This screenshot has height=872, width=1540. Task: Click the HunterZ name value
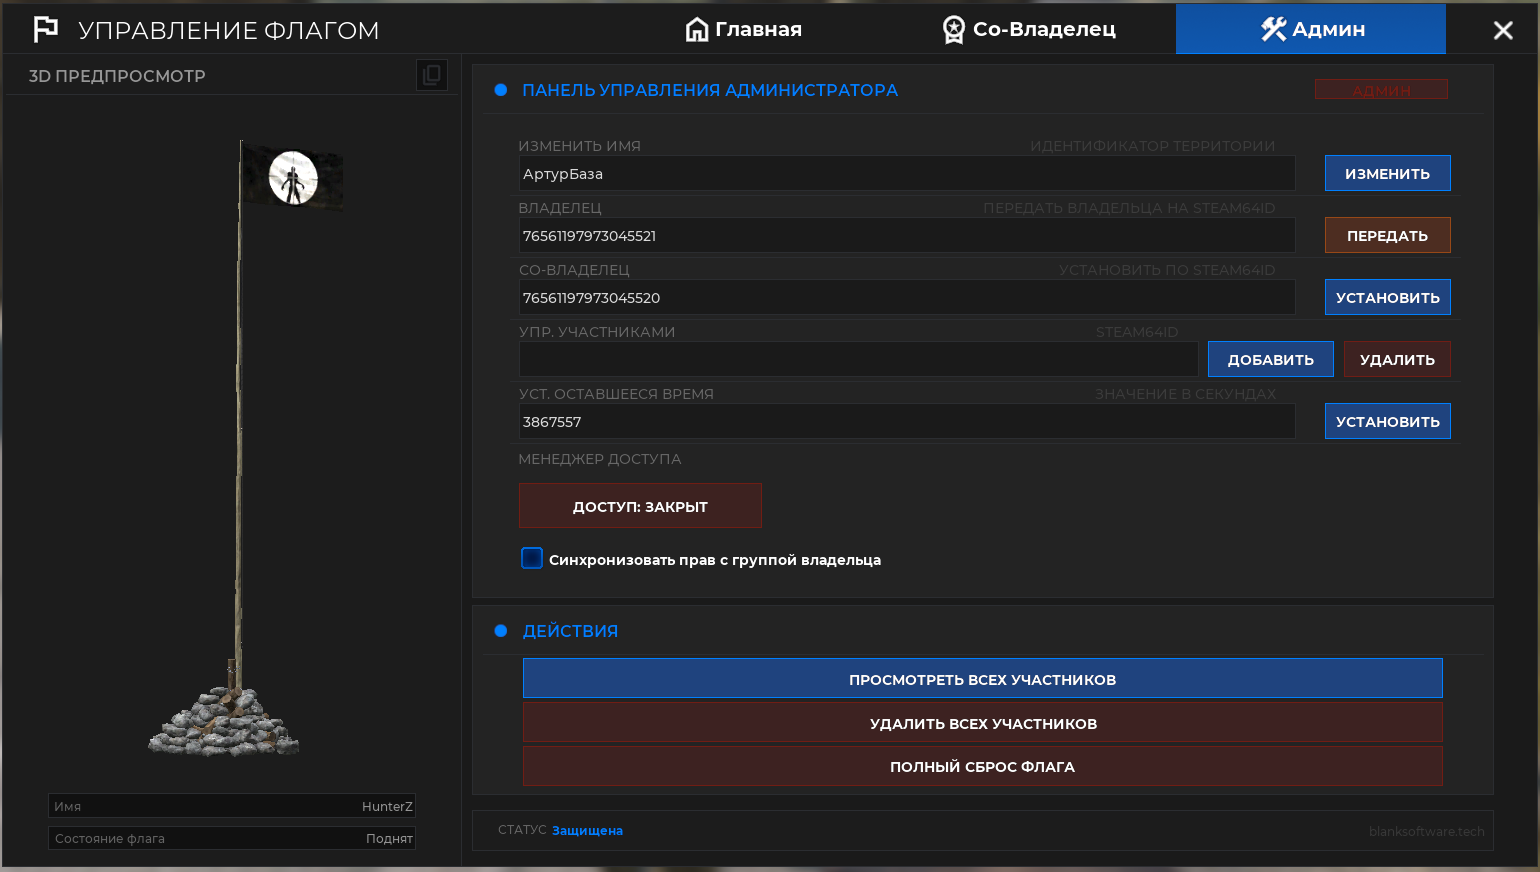tap(387, 806)
